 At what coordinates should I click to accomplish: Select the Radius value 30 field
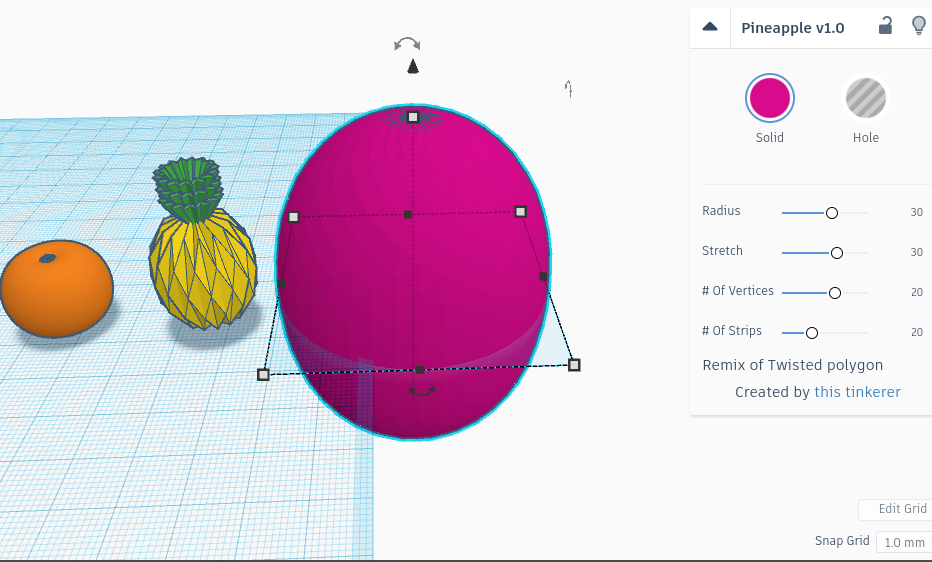coord(916,212)
